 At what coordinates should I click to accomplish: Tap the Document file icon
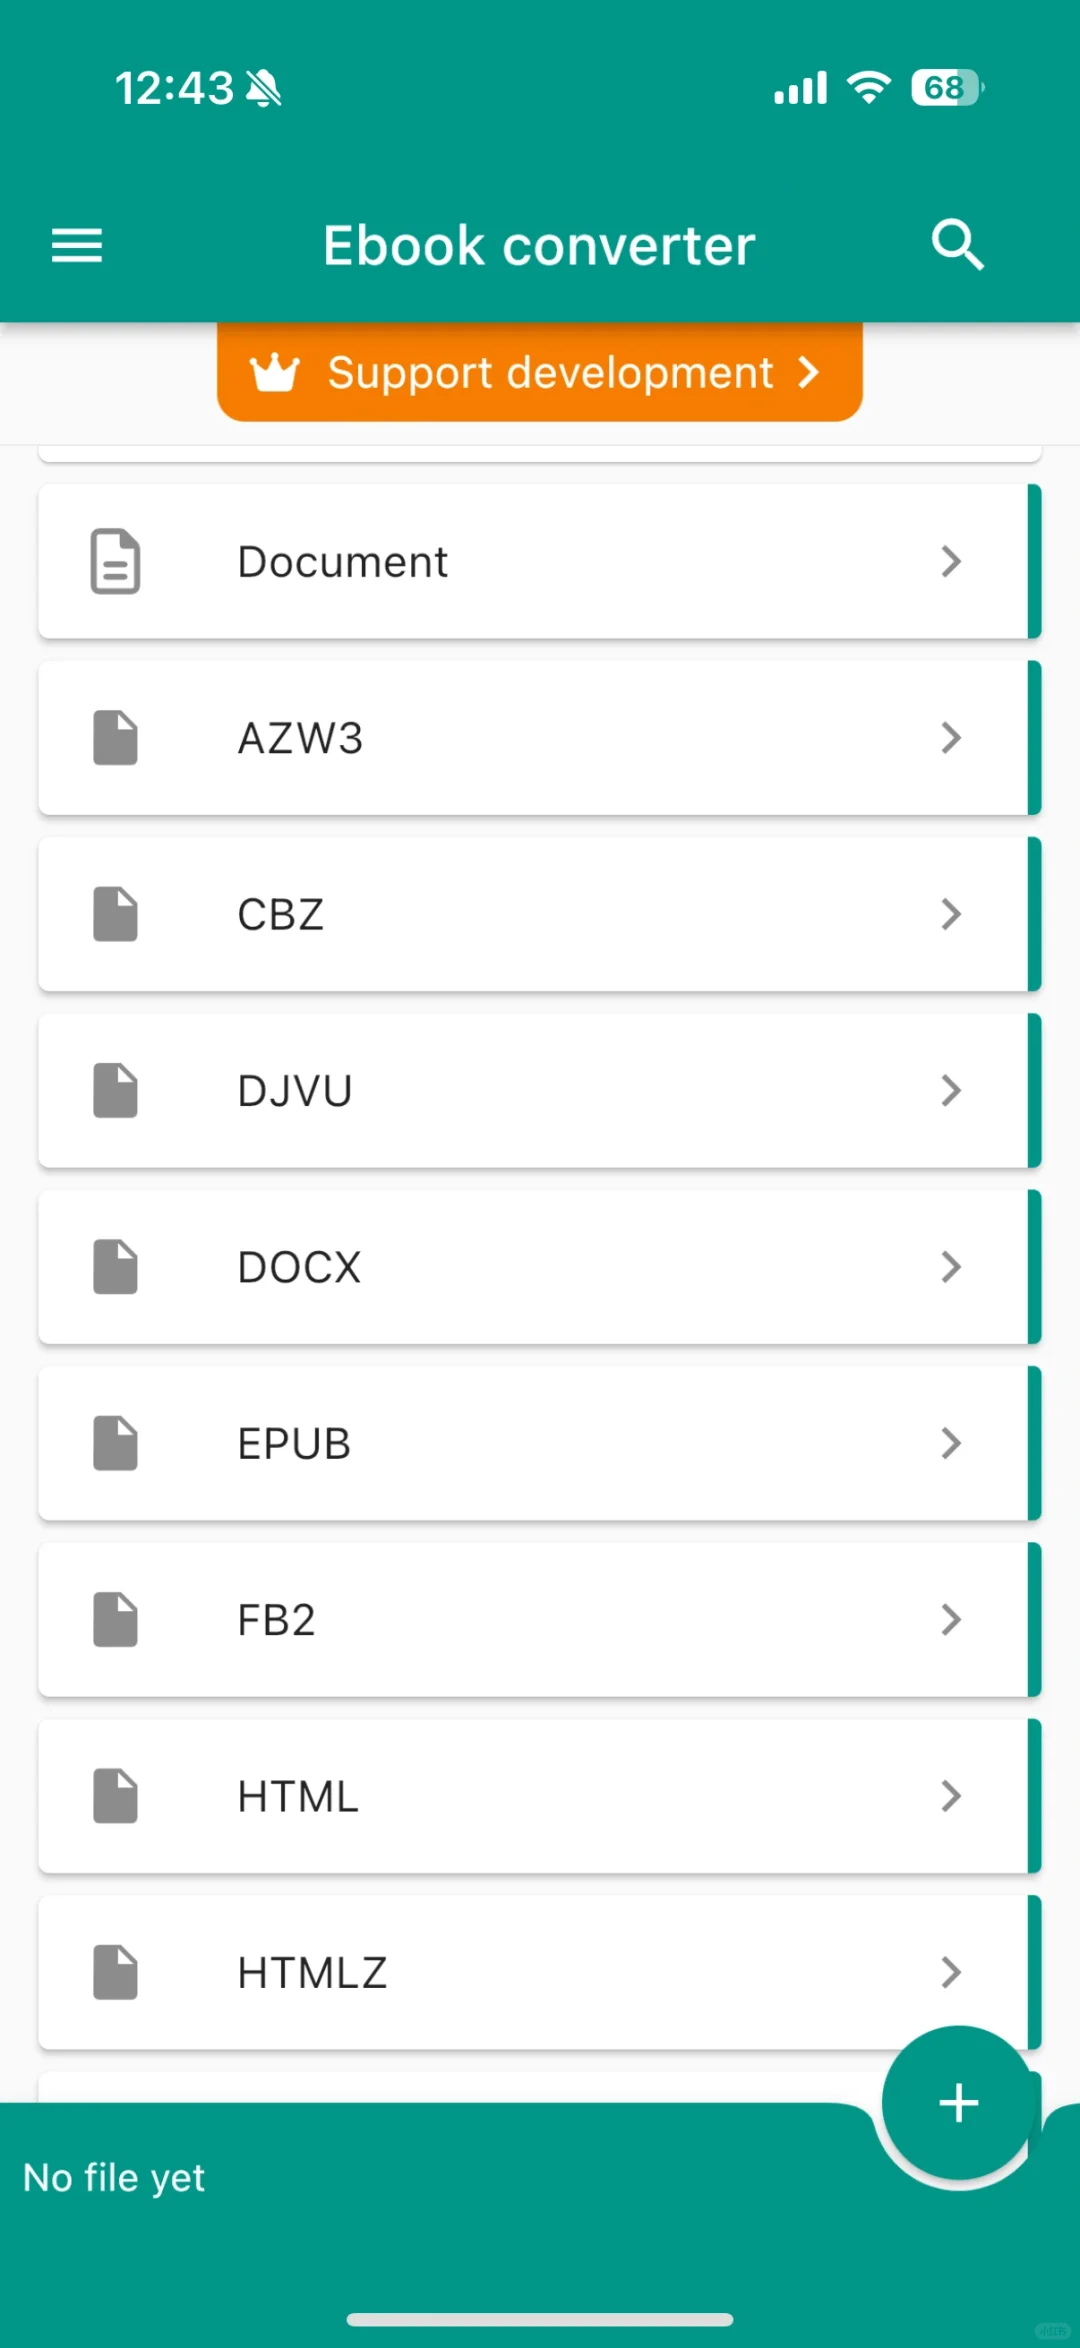pos(115,562)
